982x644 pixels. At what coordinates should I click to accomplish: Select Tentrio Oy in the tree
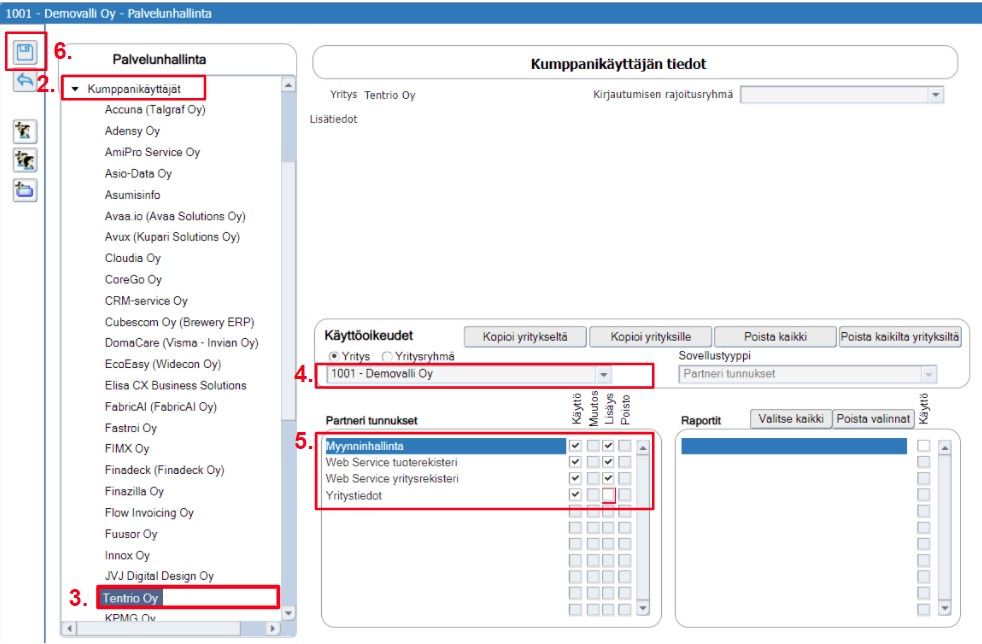click(131, 598)
